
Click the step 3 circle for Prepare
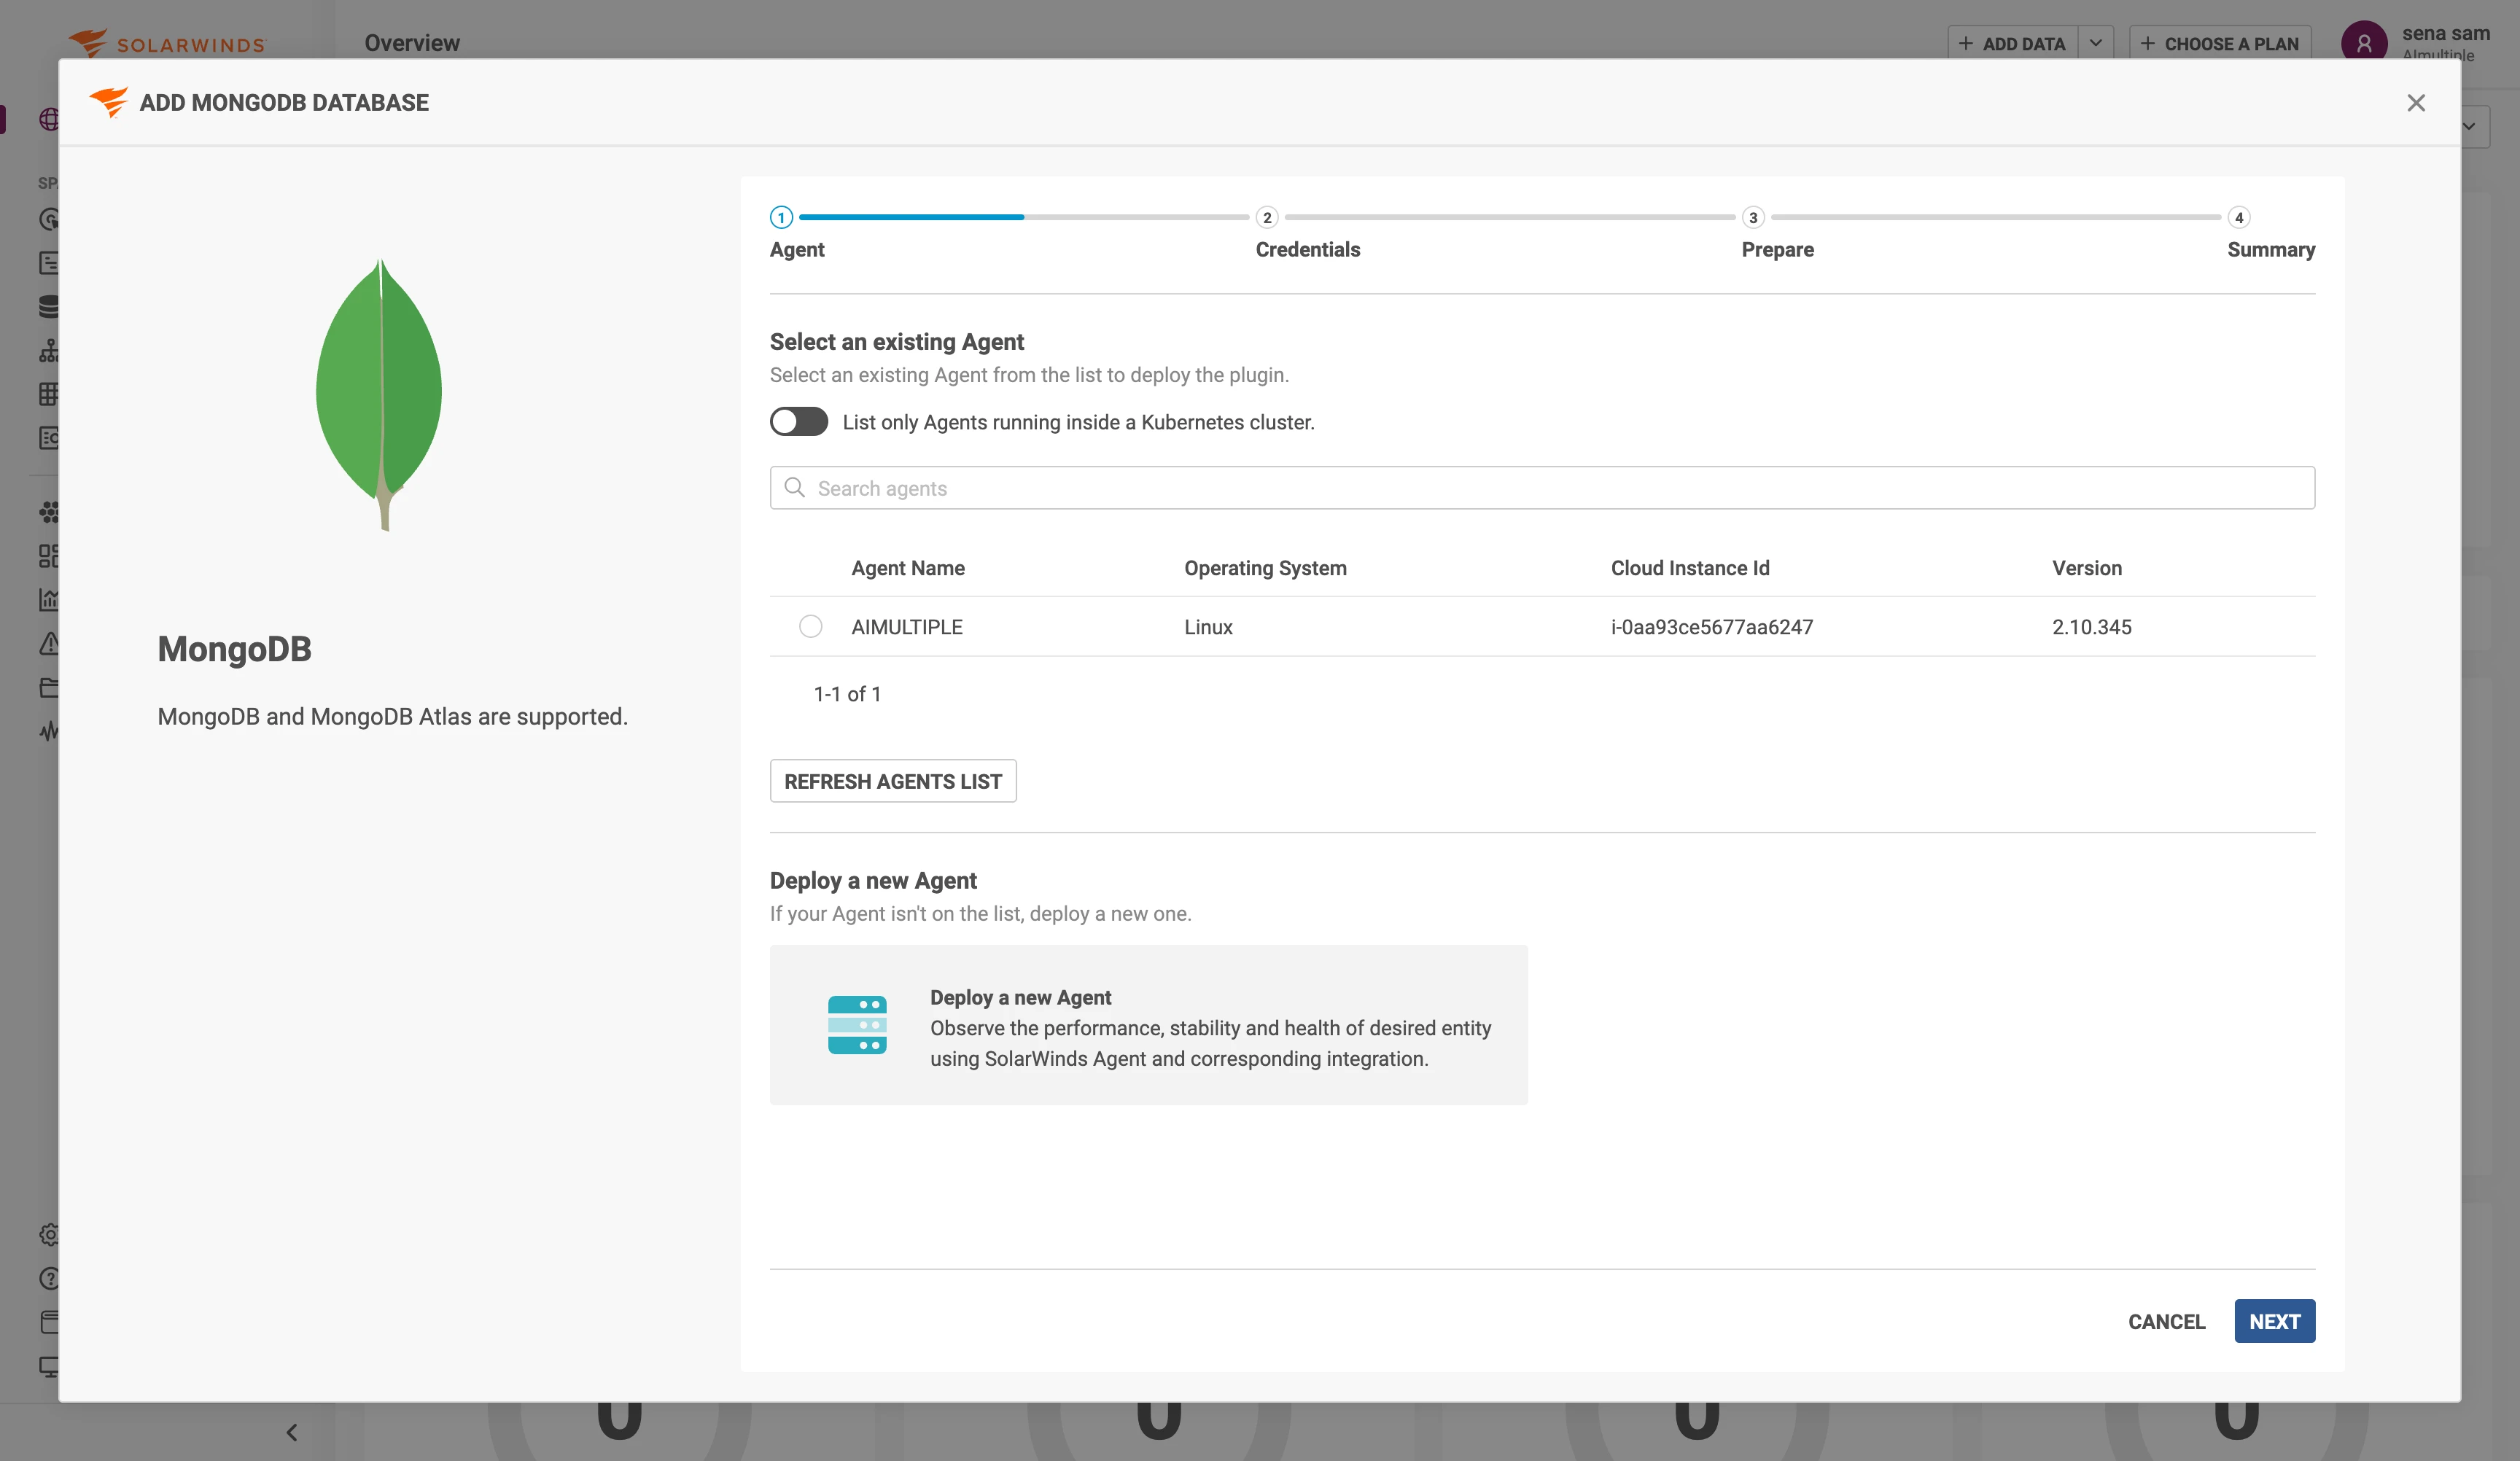[1753, 217]
